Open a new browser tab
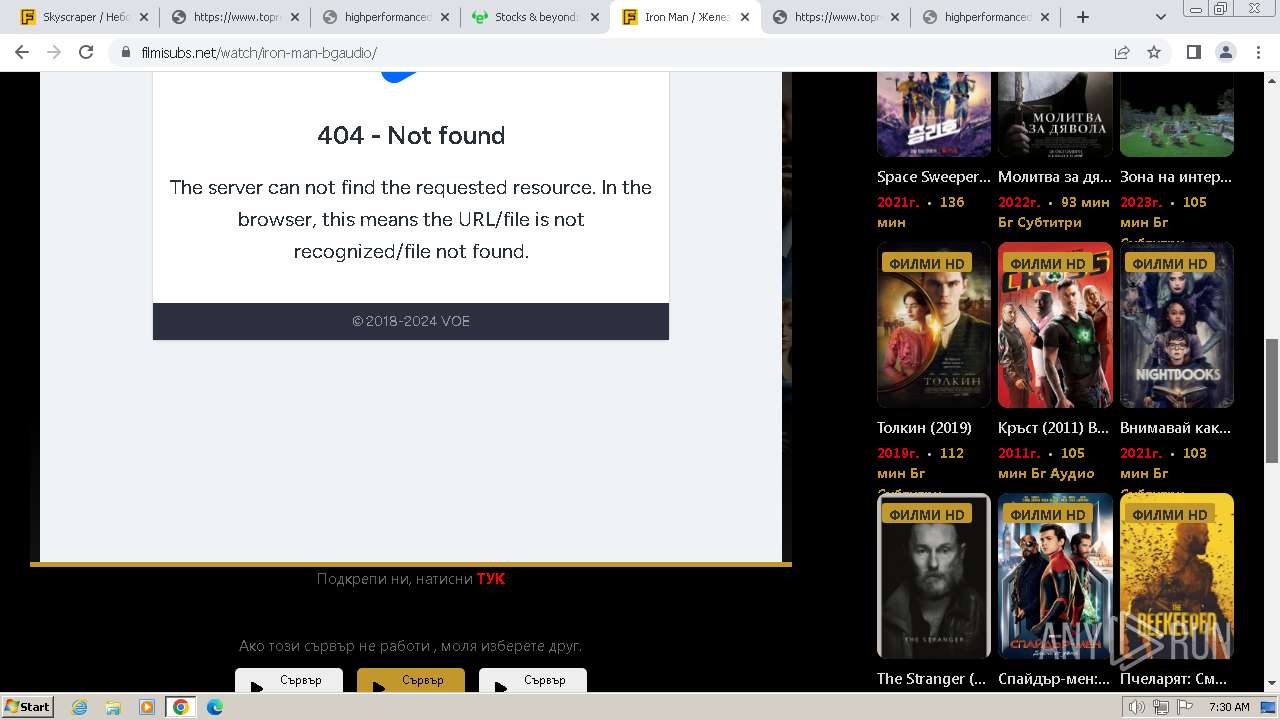The image size is (1280, 720). (1082, 17)
